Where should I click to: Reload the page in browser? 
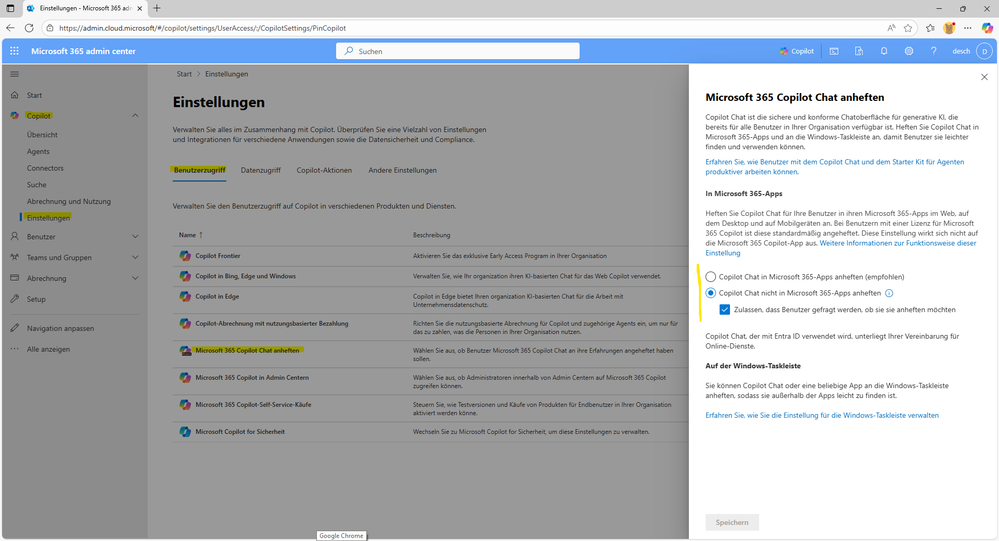tap(29, 28)
